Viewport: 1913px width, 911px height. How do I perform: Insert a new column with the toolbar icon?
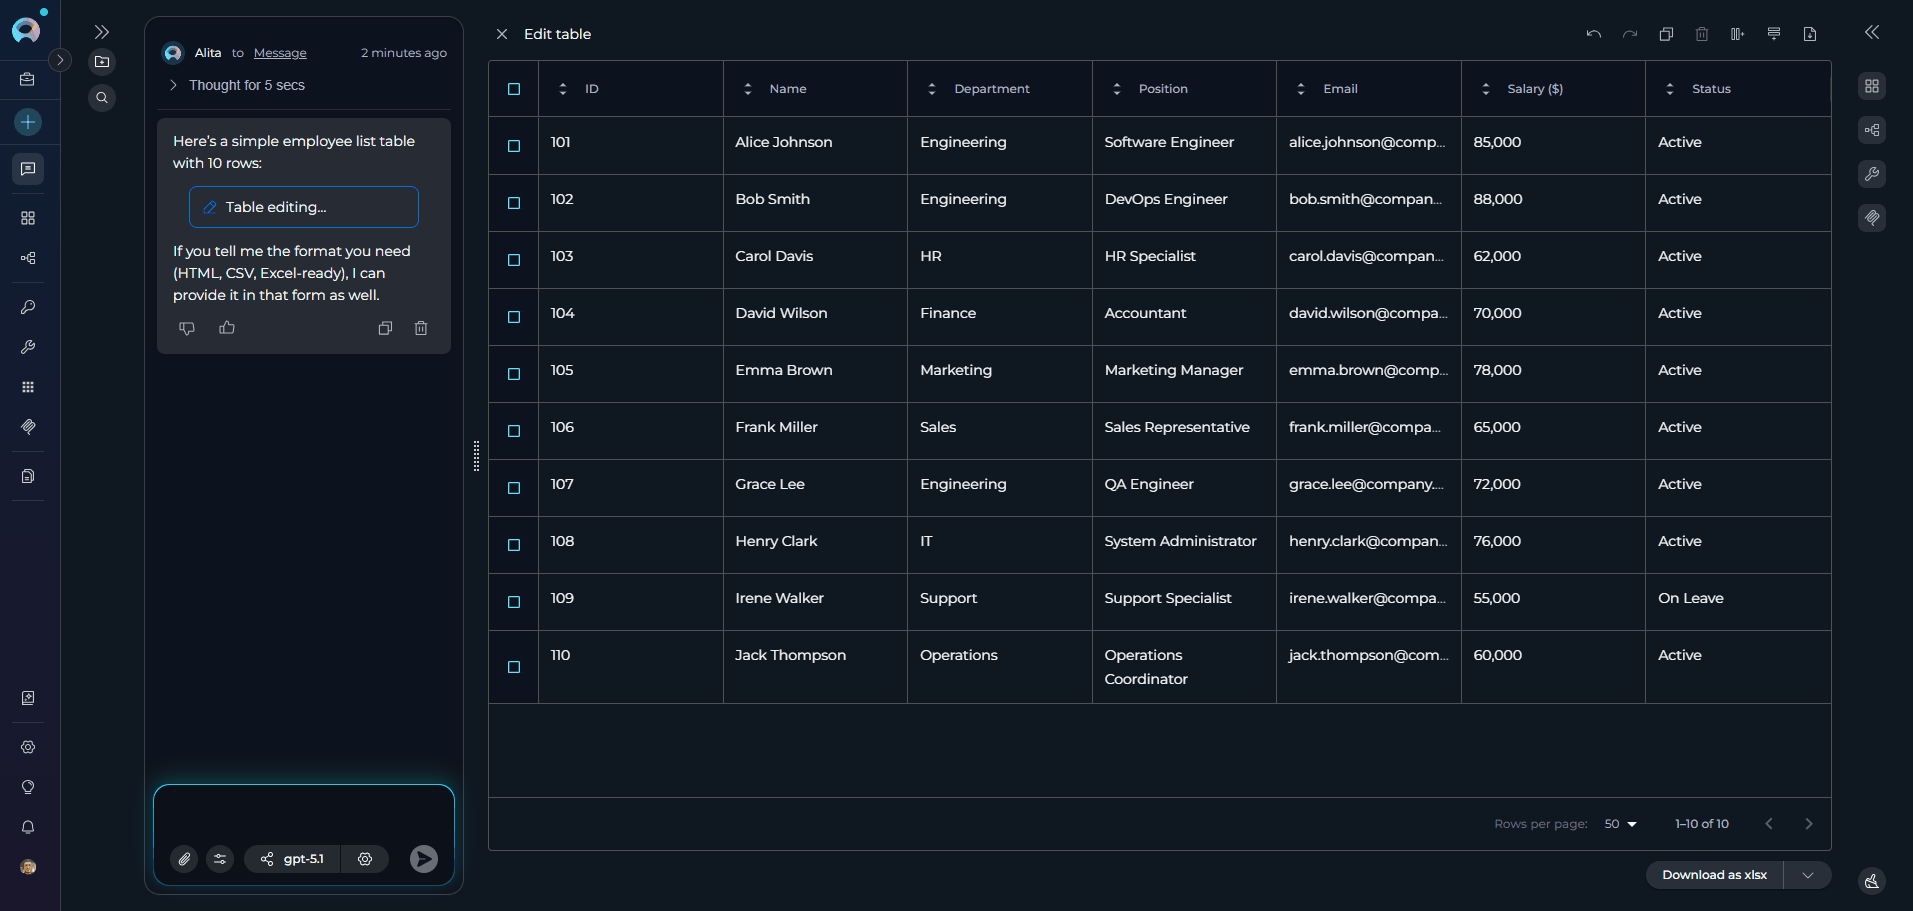(x=1737, y=33)
